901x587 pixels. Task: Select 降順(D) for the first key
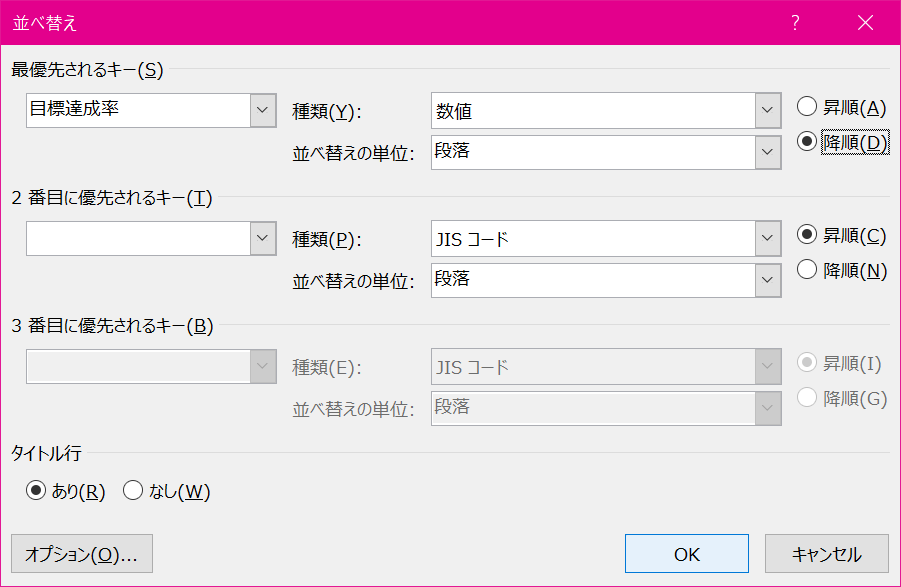point(807,142)
